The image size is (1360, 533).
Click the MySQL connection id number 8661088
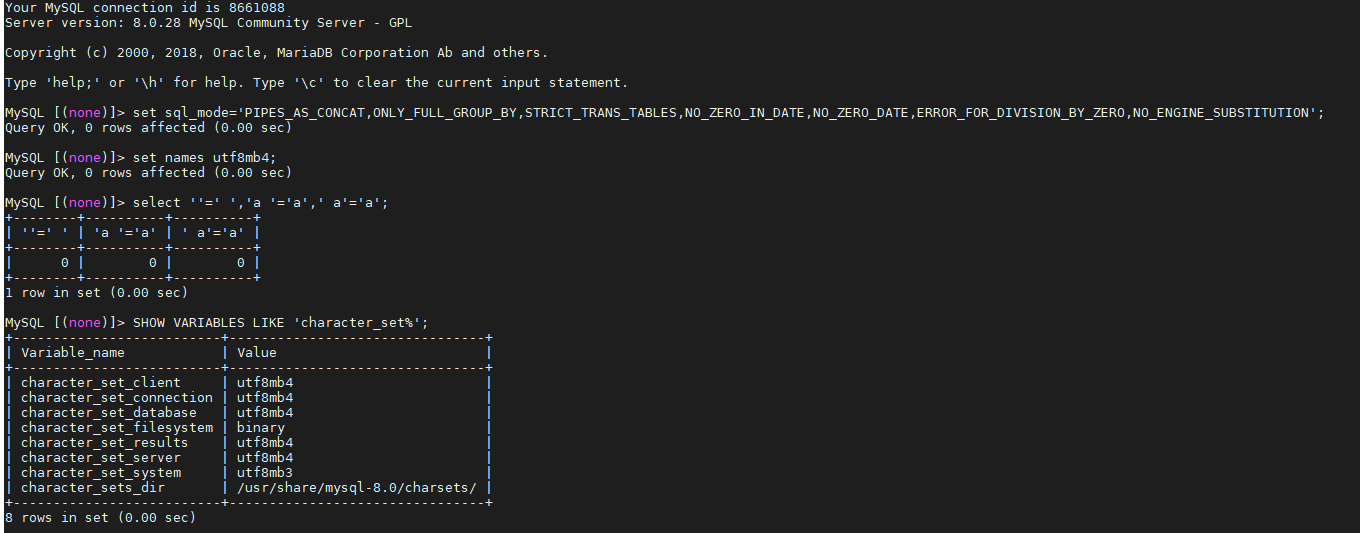[242, 7]
